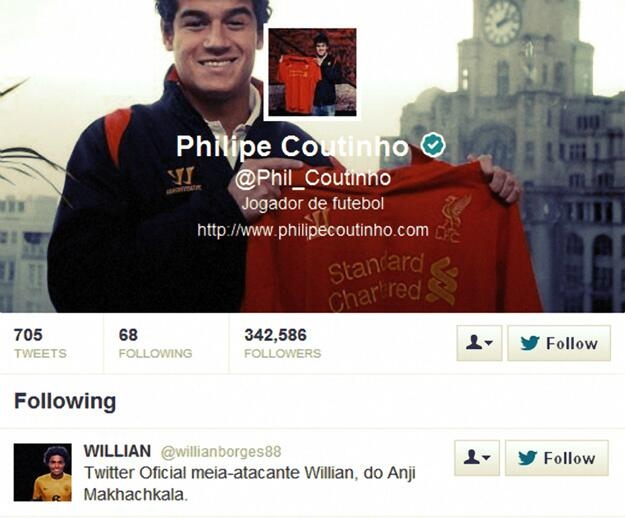Open WILLIAN's avatar picture
Viewport: 625px width, 518px height.
43,472
